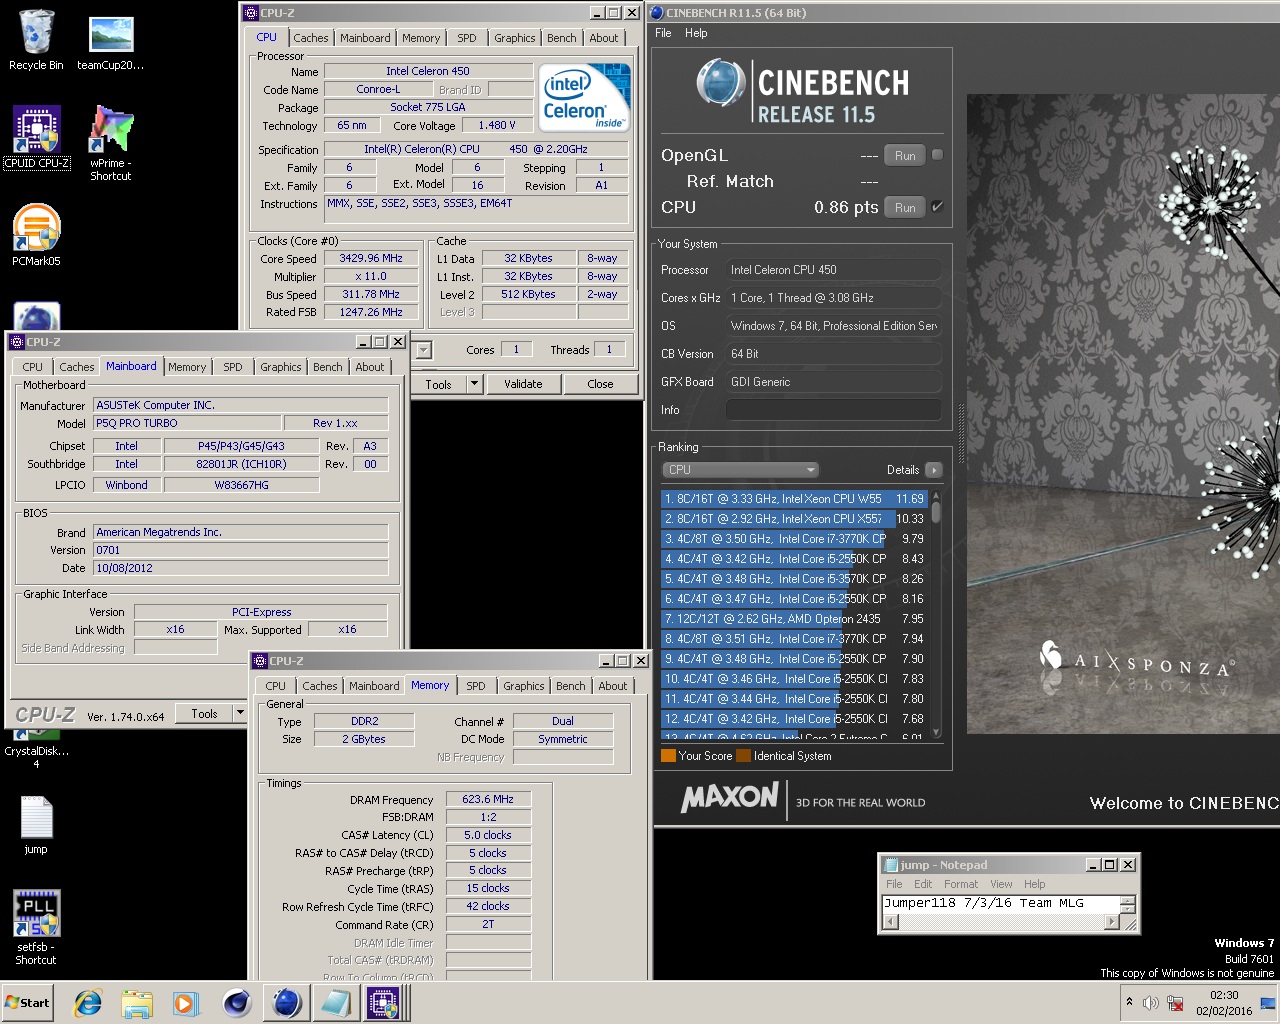Select ranking row 3 Core i7-3770K 9.79
This screenshot has height=1024, width=1280.
coord(795,538)
